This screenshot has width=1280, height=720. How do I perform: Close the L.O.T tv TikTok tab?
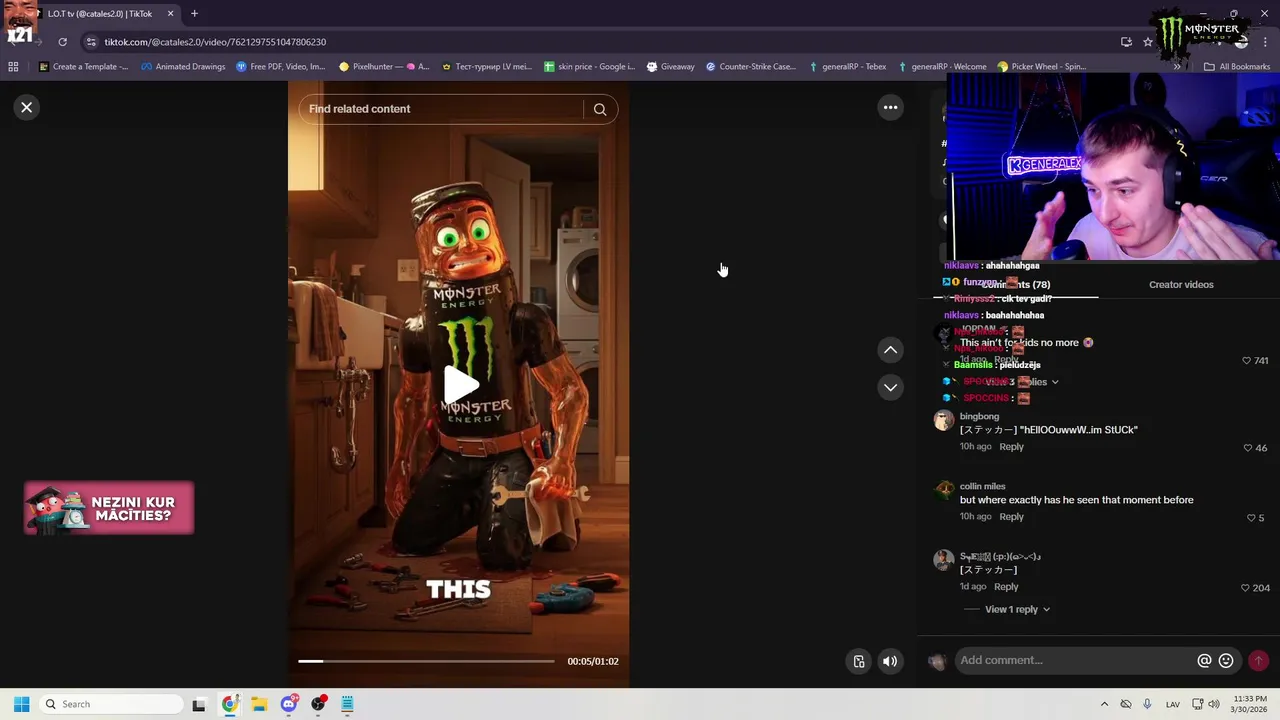[170, 14]
